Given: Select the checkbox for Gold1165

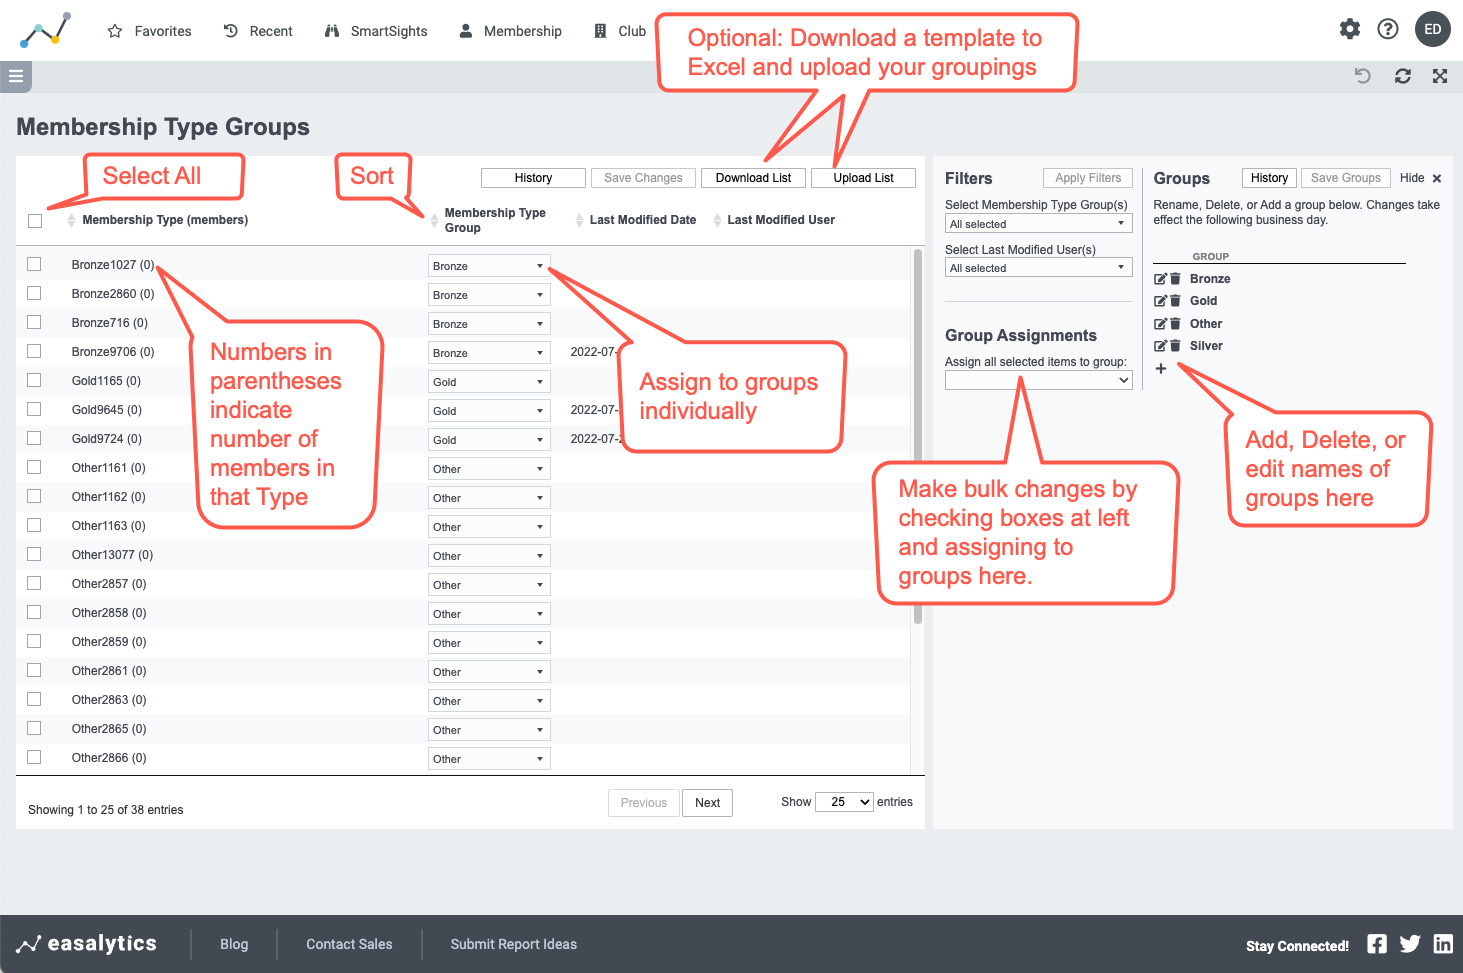Looking at the screenshot, I should pyautogui.click(x=34, y=380).
